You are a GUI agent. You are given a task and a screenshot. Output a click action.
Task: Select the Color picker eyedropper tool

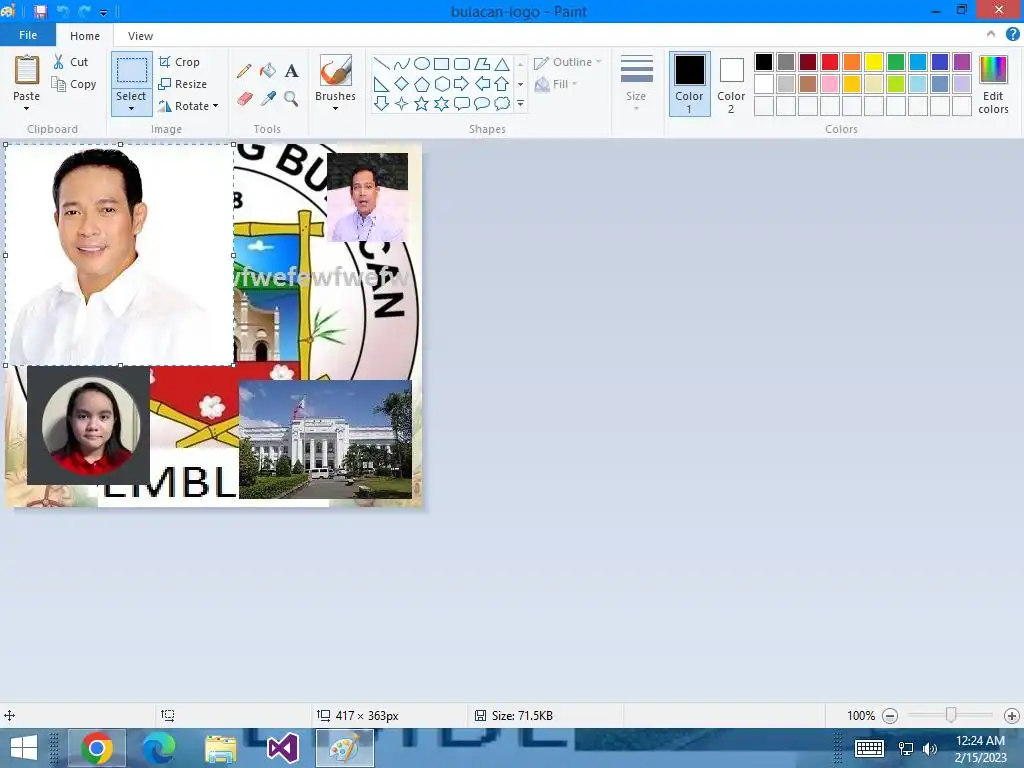click(268, 99)
